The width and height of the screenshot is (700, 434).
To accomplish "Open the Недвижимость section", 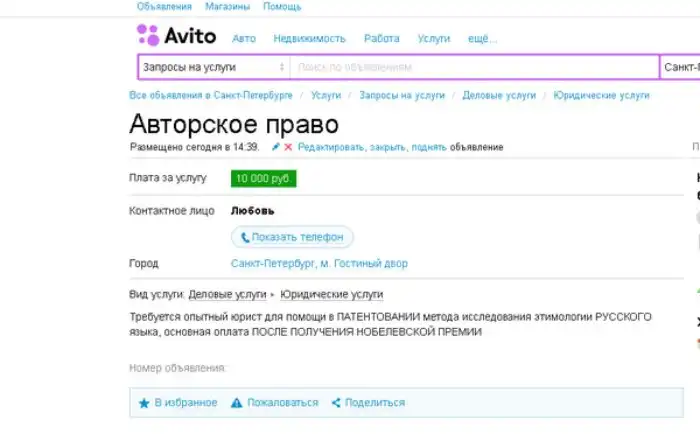I will pyautogui.click(x=309, y=38).
